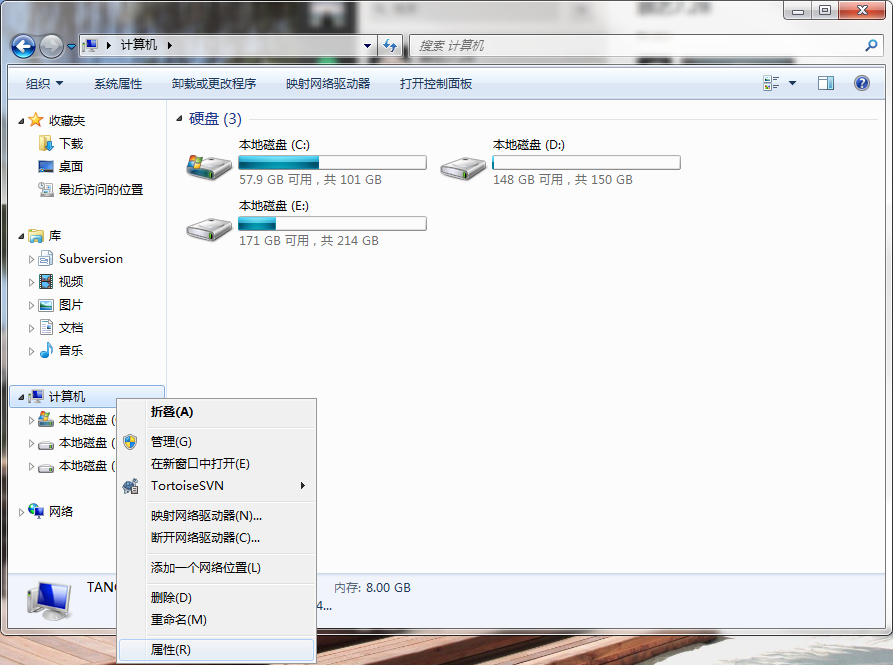Open the 组织 menu
893x665 pixels.
(44, 84)
